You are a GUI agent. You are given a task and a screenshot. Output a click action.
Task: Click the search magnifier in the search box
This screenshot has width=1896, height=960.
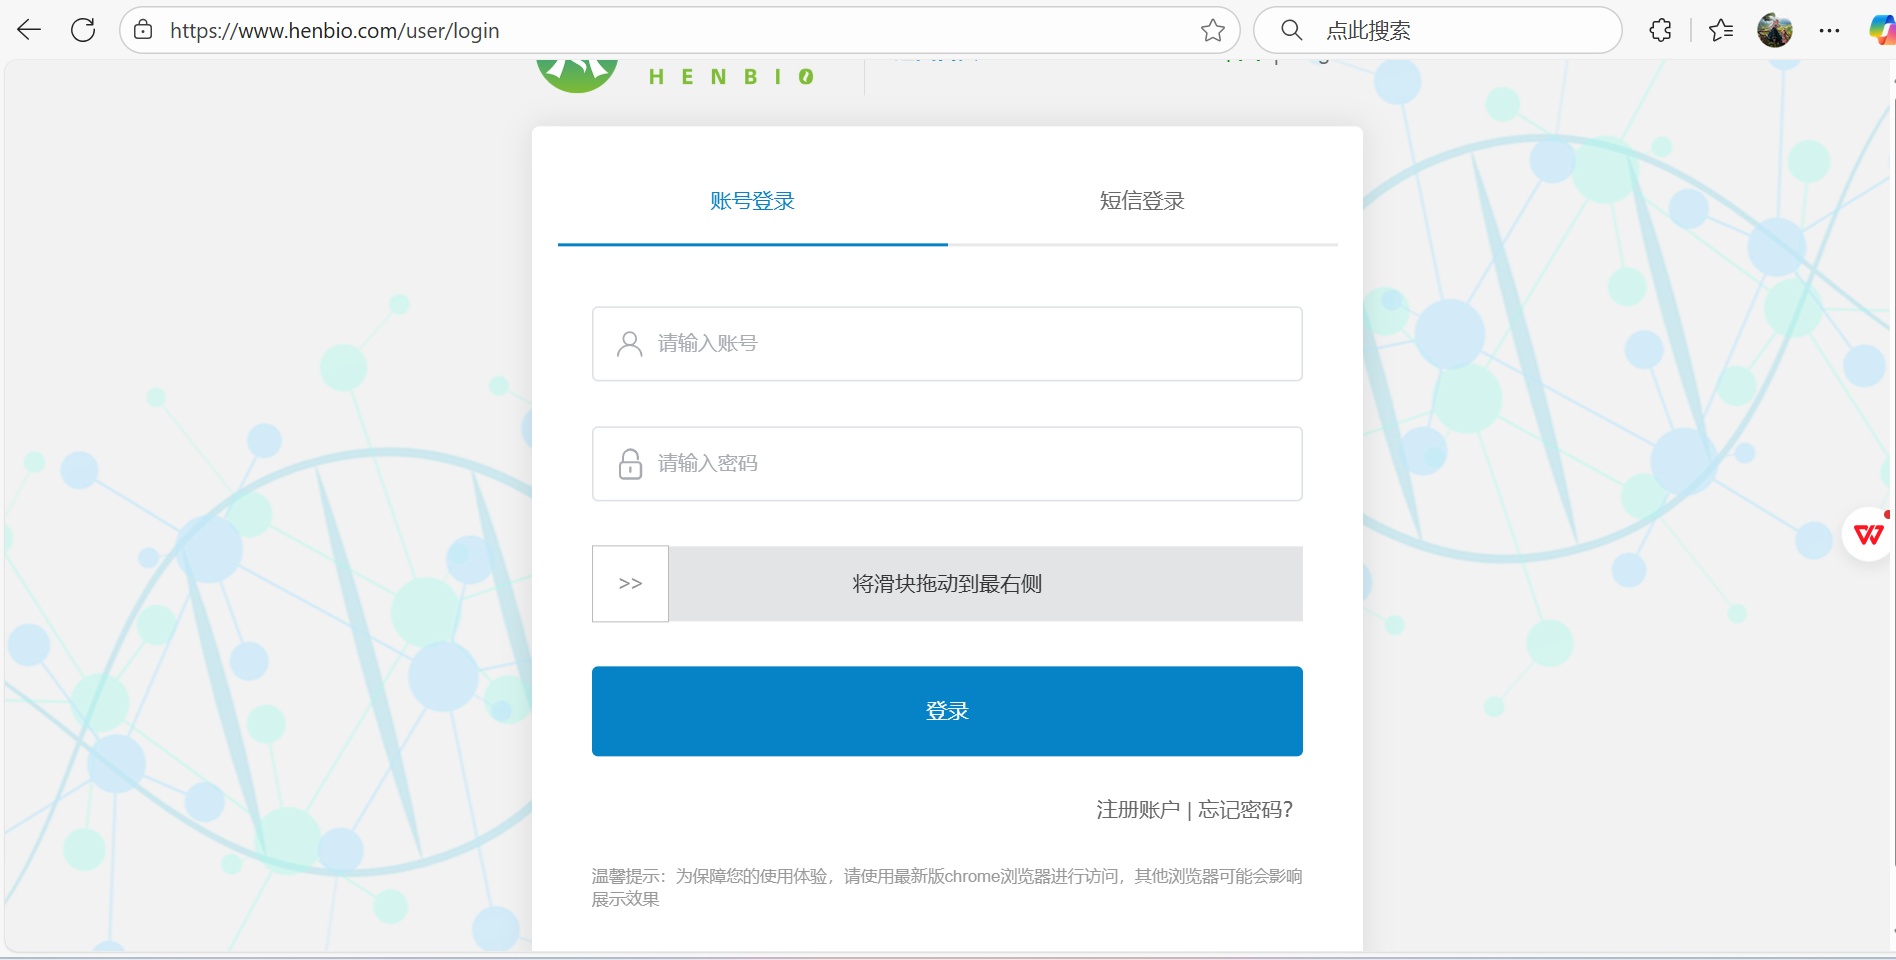pyautogui.click(x=1291, y=30)
